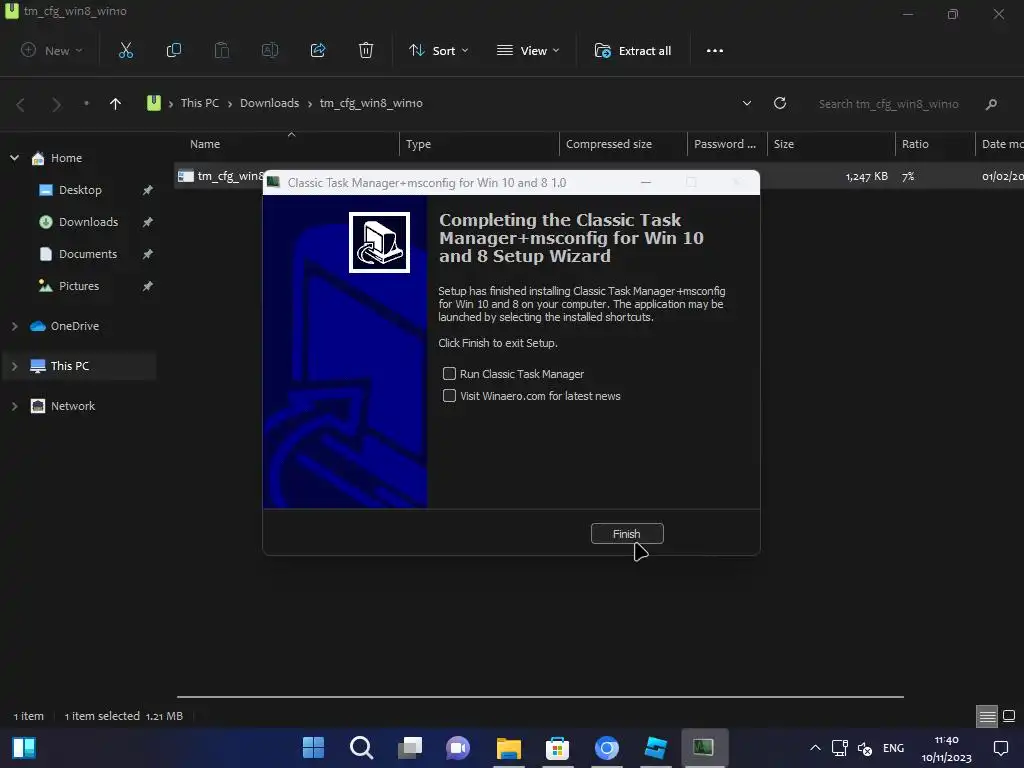Viewport: 1024px width, 768px height.
Task: Click the Cut scissors icon in toolbar
Action: pos(126,50)
